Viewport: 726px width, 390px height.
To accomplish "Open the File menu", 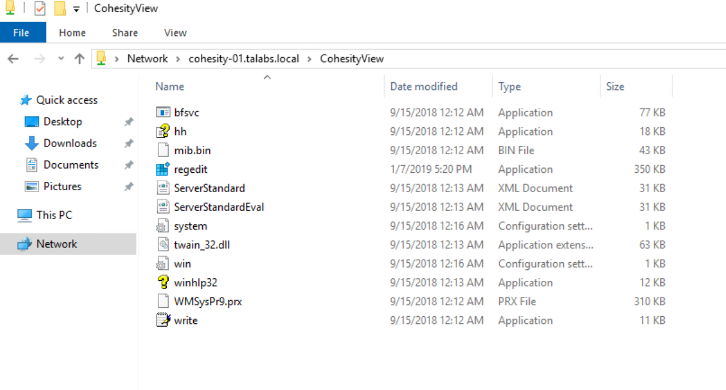I will (23, 33).
